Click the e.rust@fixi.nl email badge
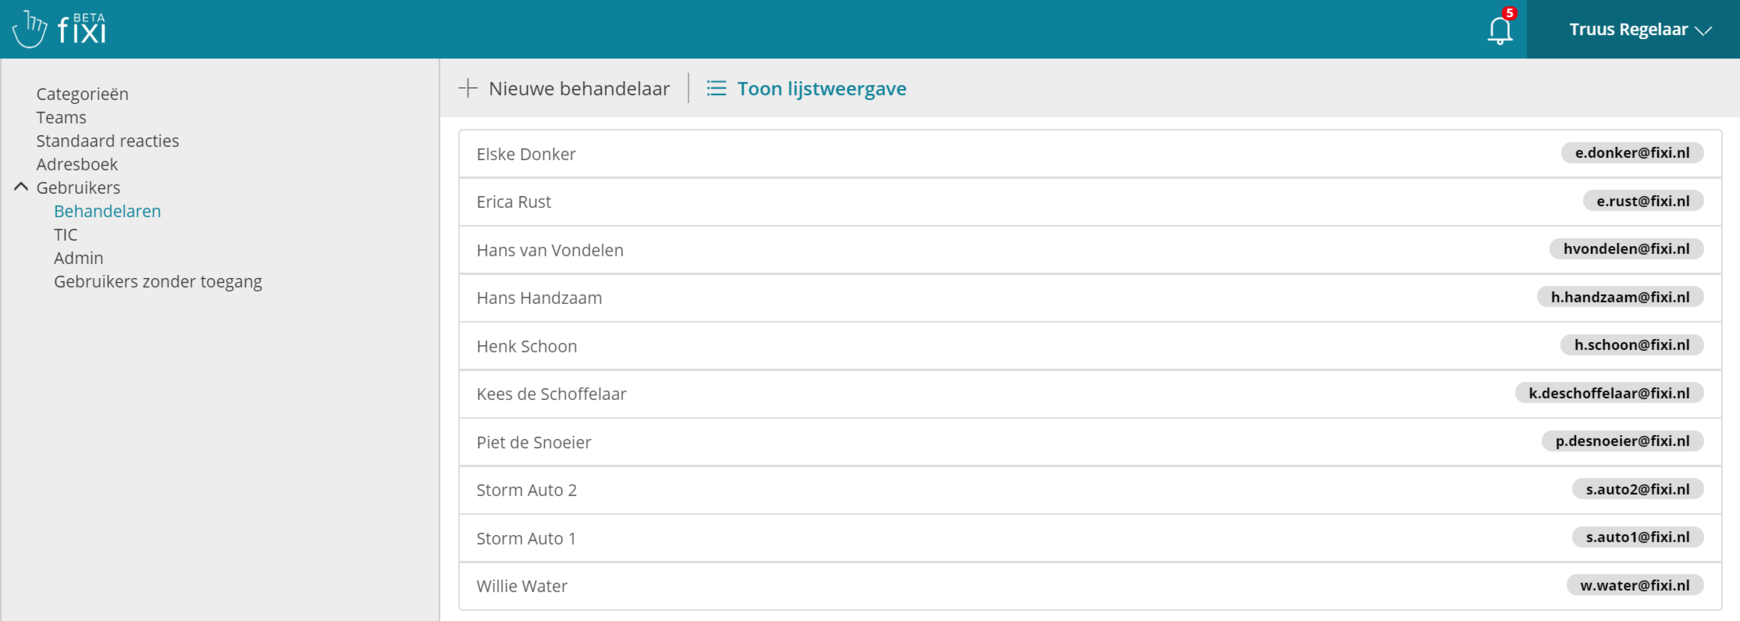The height and width of the screenshot is (621, 1740). [1642, 201]
